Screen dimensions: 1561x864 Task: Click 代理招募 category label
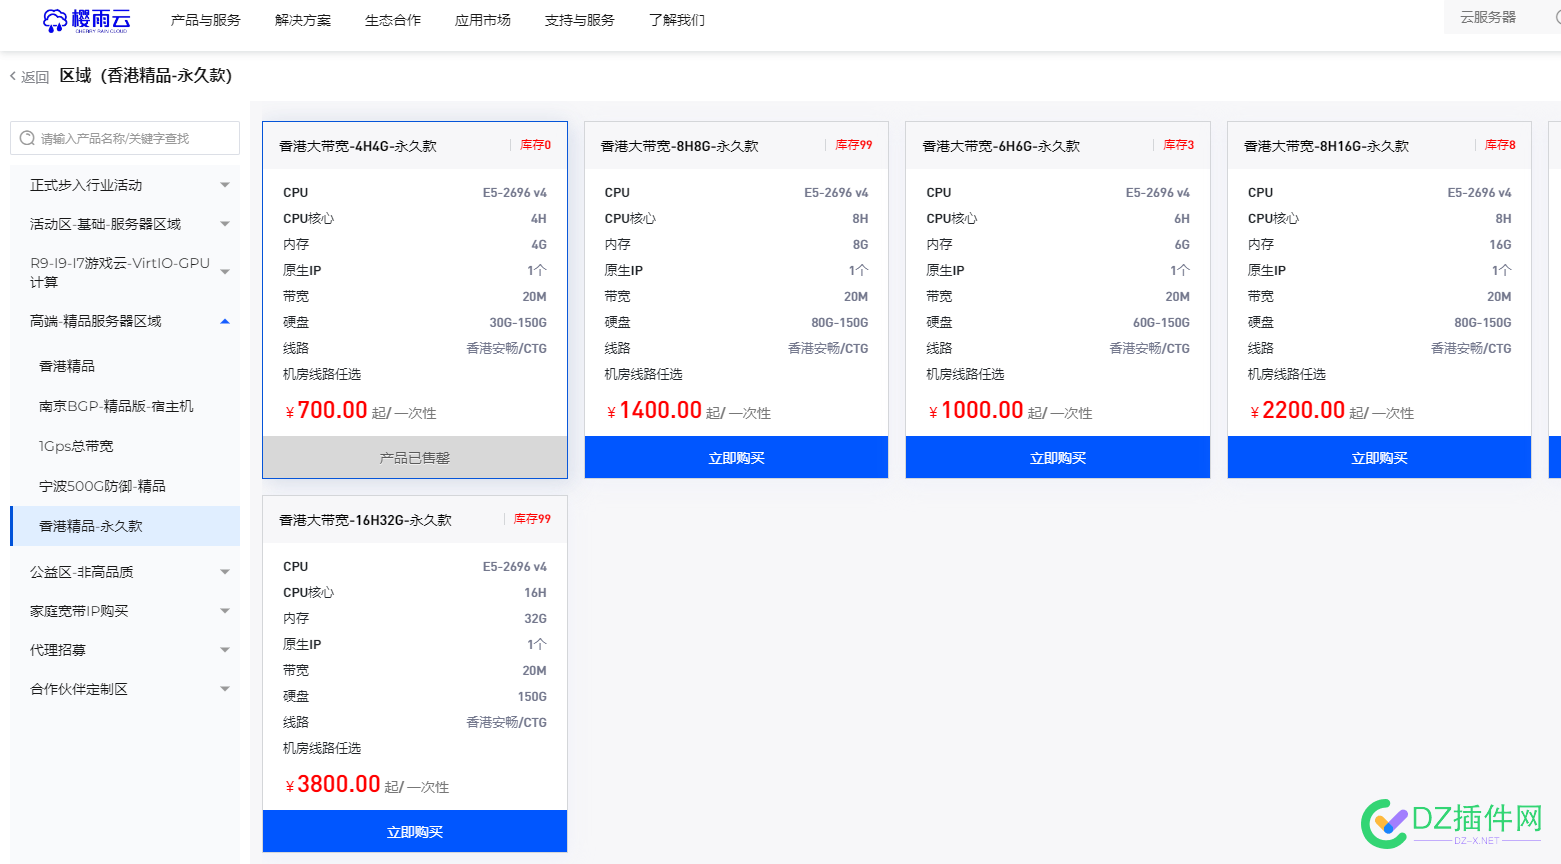coord(58,650)
